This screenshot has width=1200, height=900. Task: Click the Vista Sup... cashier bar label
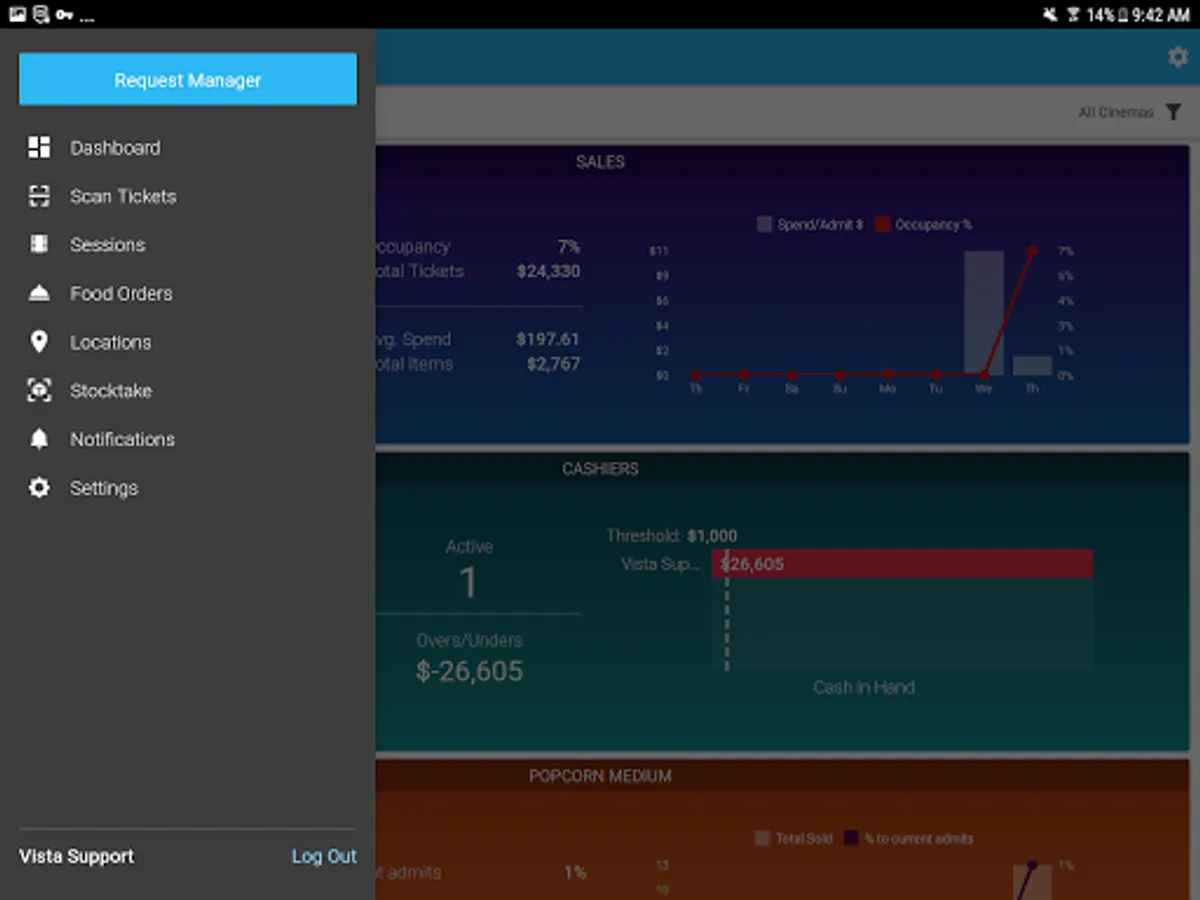click(x=660, y=564)
